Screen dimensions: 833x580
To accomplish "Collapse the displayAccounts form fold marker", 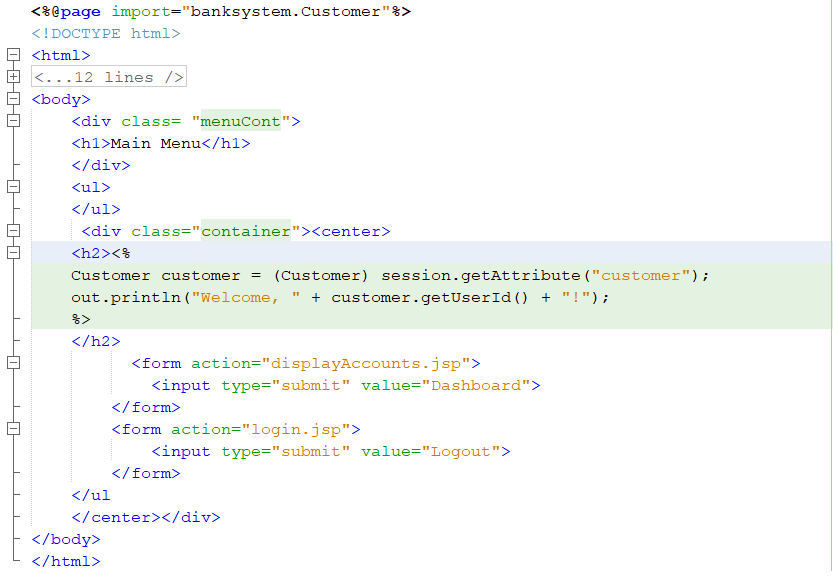I will [12, 363].
